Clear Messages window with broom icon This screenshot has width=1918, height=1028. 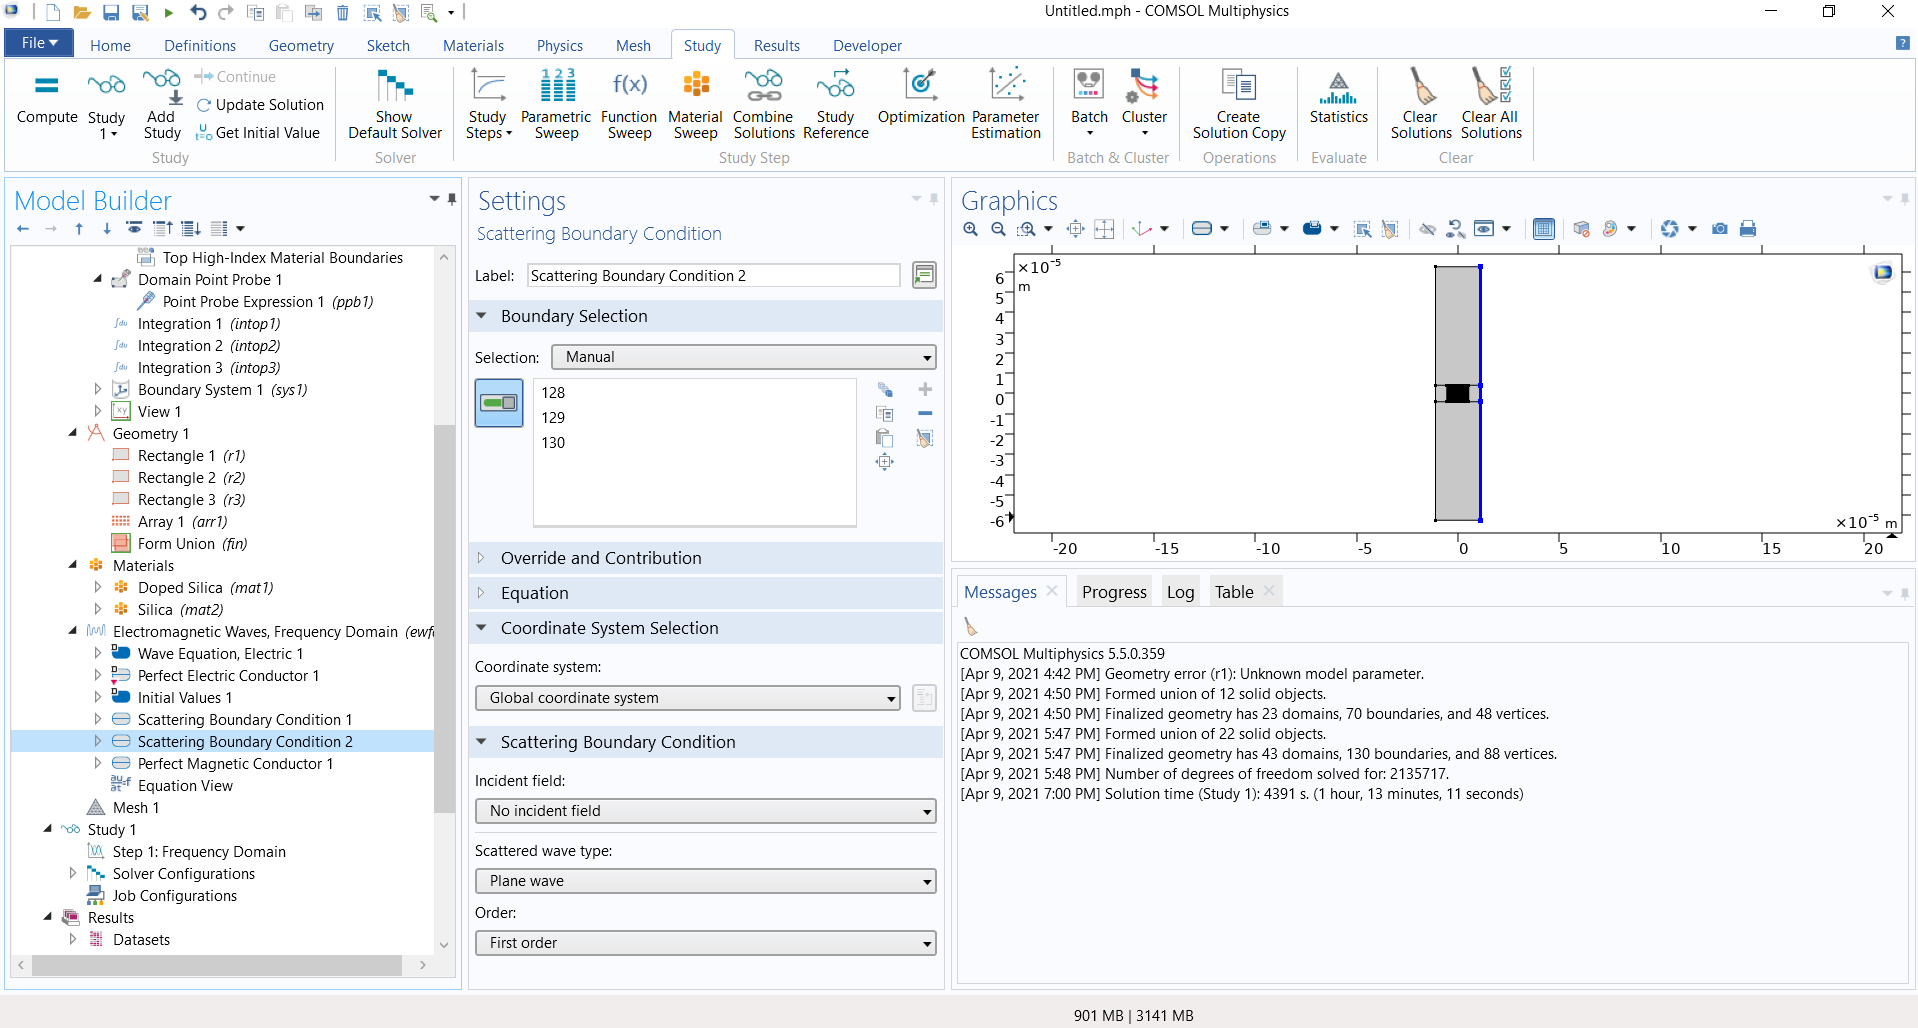pyautogui.click(x=970, y=627)
